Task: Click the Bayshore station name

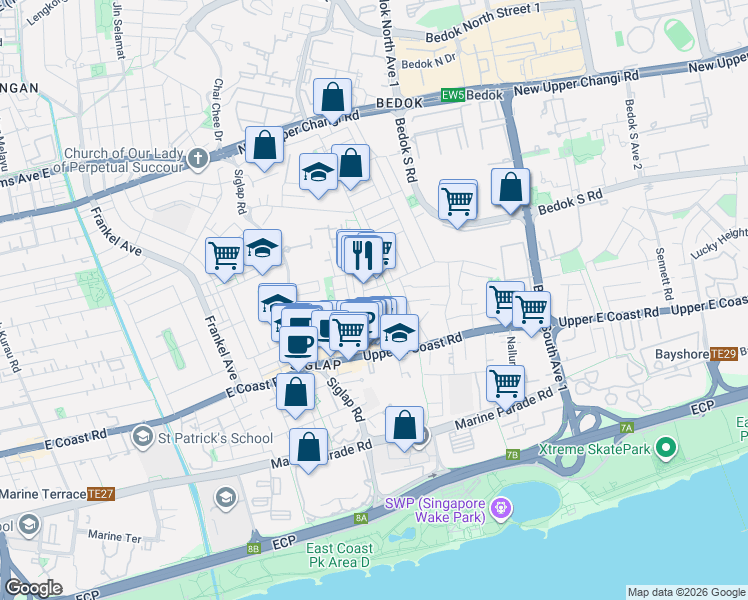Action: [682, 354]
